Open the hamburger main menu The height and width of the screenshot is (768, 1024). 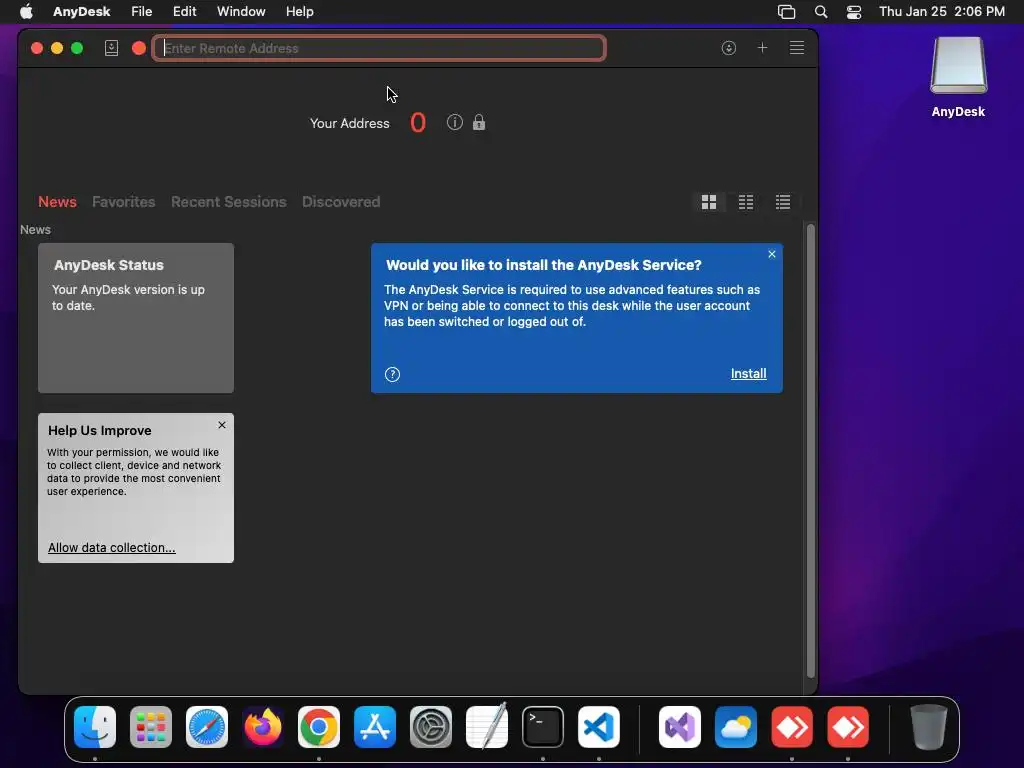click(x=797, y=48)
